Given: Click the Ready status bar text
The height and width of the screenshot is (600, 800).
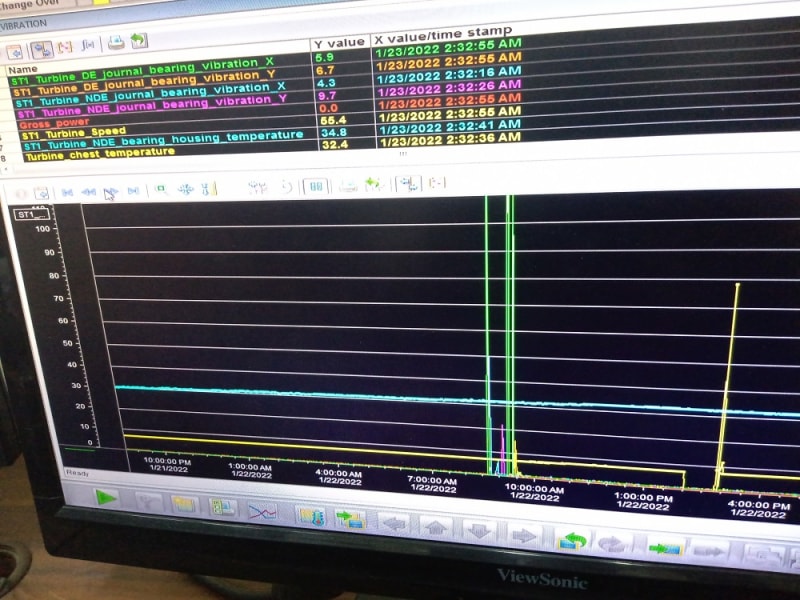Looking at the screenshot, I should [78, 473].
